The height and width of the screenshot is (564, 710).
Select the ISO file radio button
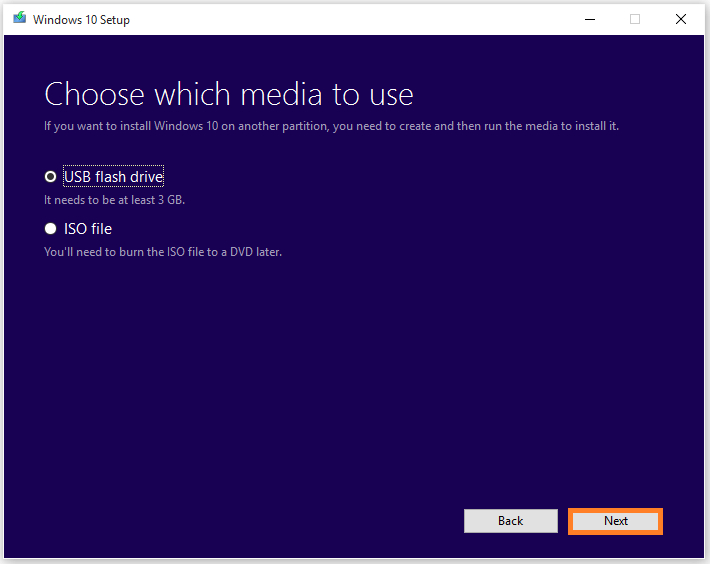50,229
